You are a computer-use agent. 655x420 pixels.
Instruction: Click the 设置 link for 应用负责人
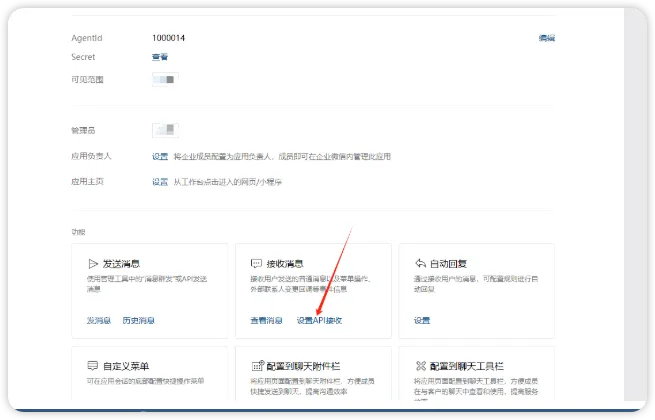160,156
